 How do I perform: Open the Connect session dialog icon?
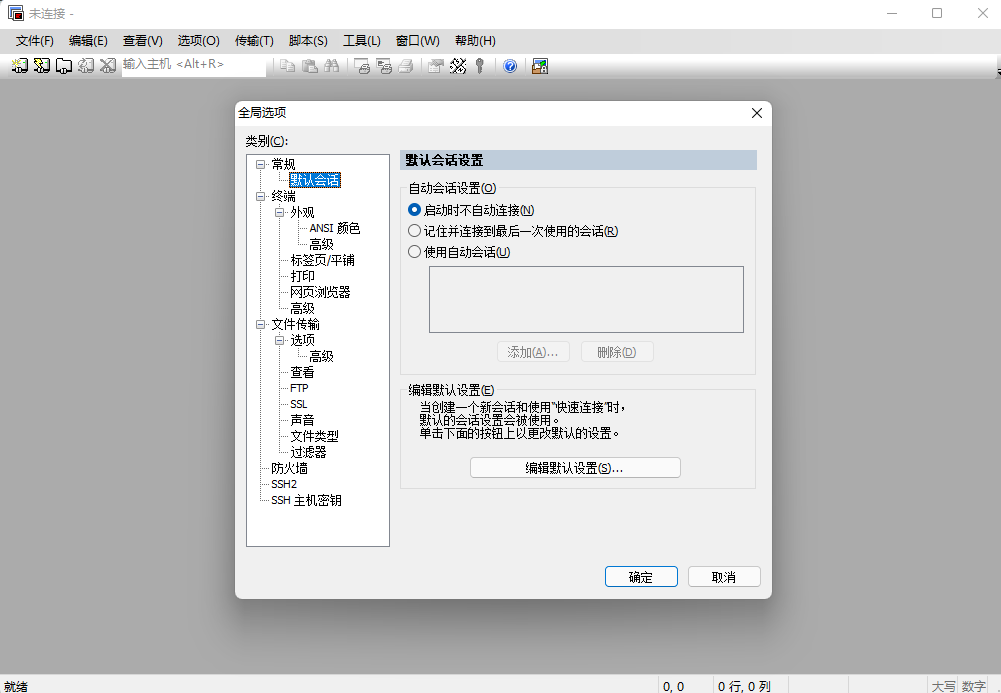click(x=18, y=66)
